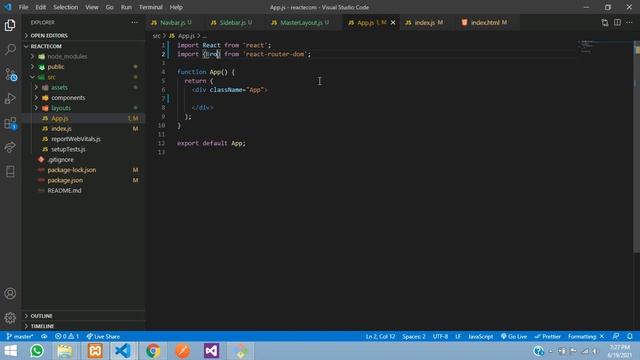Open WhatsApp from the Windows taskbar
640x360 pixels.
(37, 351)
